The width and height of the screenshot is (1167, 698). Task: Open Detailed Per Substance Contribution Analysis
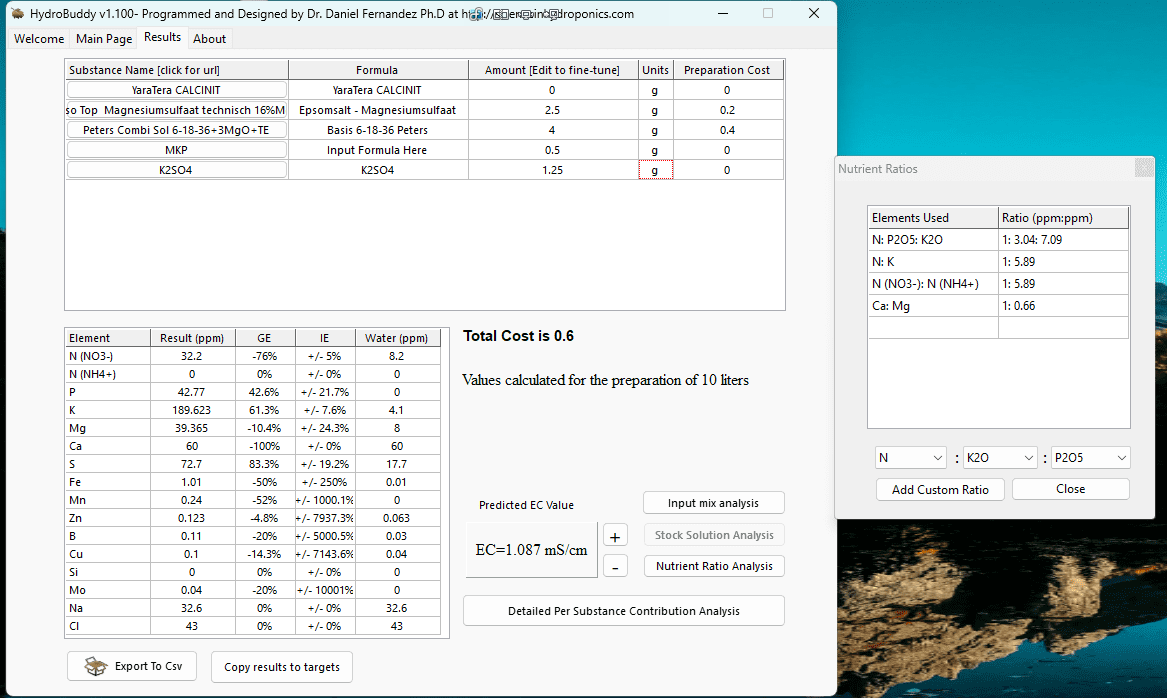pos(624,611)
